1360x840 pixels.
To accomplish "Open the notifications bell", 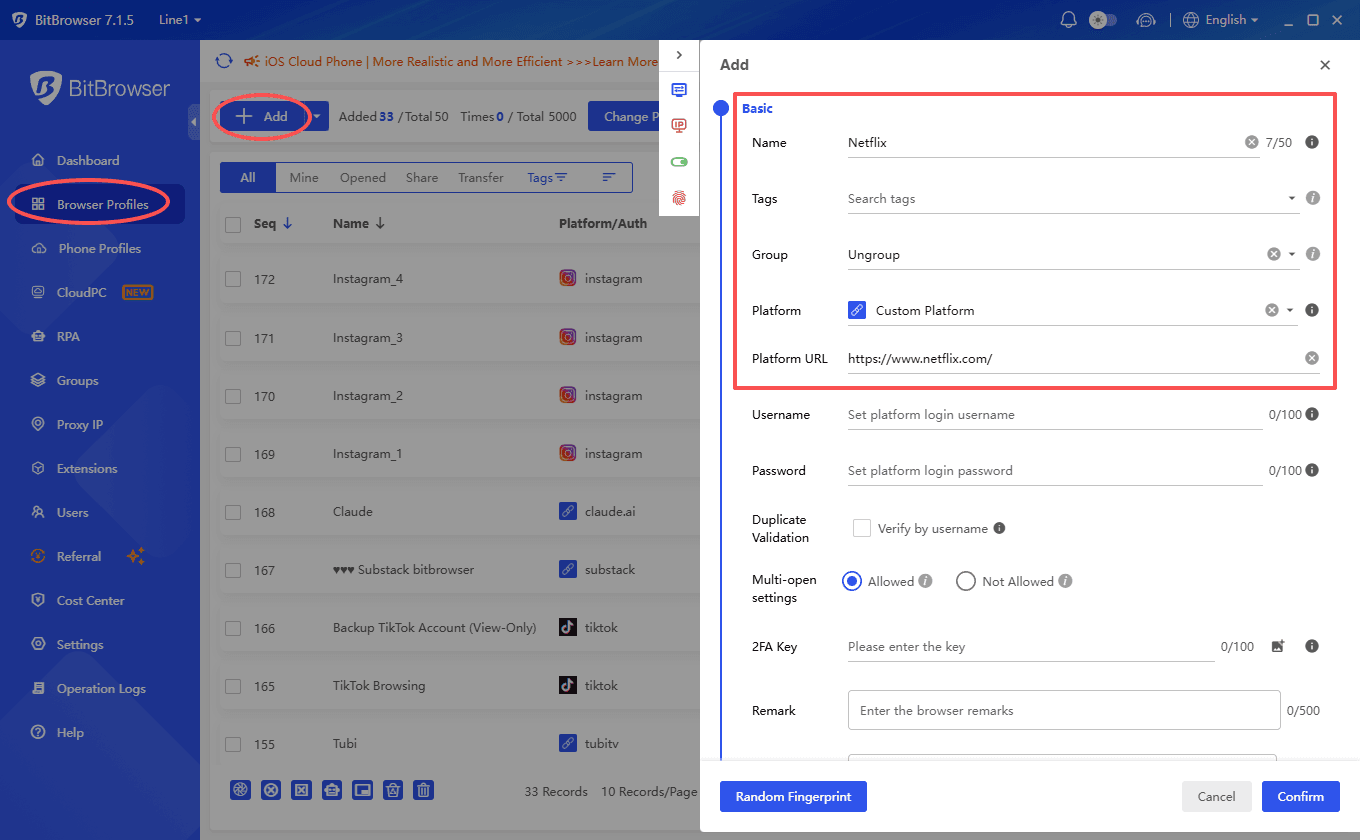I will pos(1069,20).
